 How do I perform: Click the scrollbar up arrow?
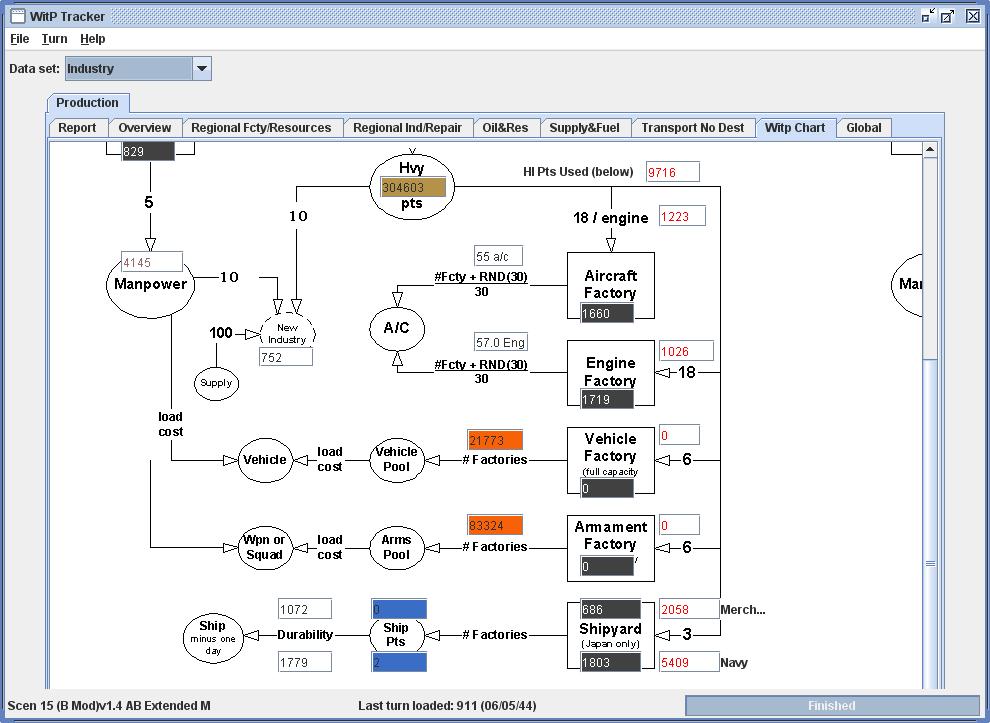(x=929, y=150)
